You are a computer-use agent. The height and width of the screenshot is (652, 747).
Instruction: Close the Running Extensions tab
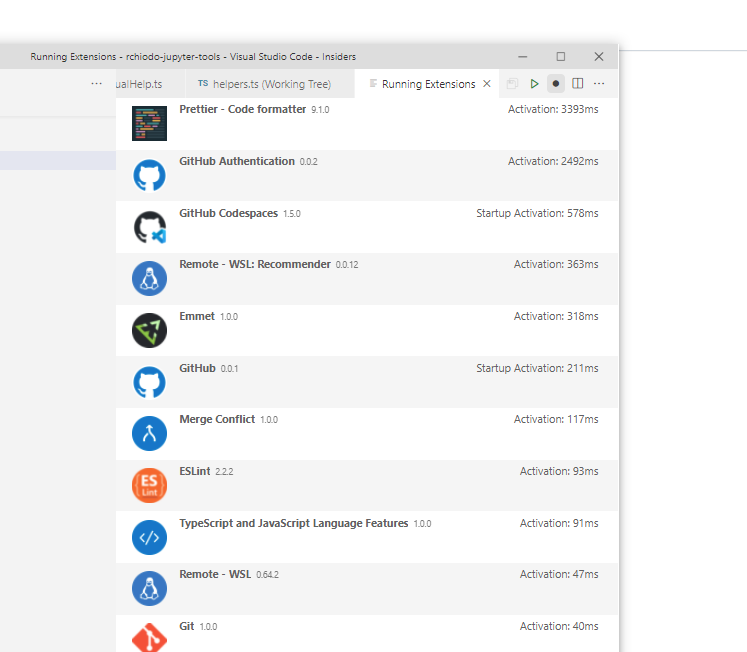pos(486,84)
